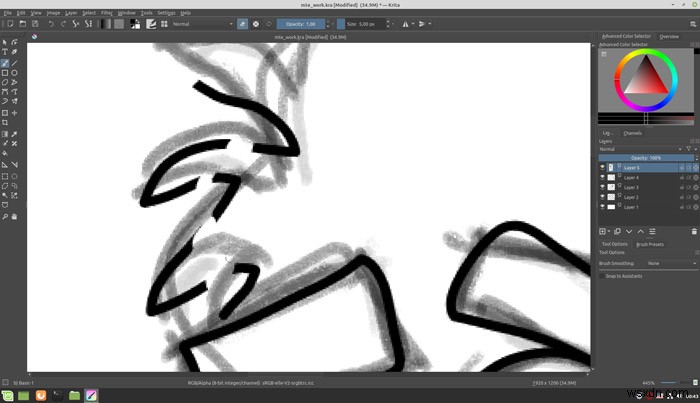Image resolution: width=700 pixels, height=403 pixels.
Task: Select the Shape Select arrow tool
Action: pyautogui.click(x=5, y=42)
